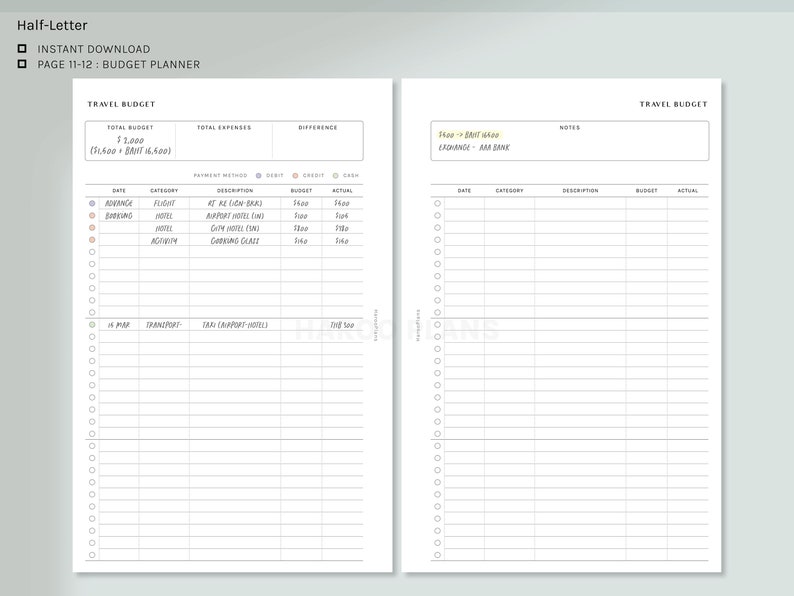Check the INSTANT DOWNLOAD square bullet
794x596 pixels.
point(22,49)
